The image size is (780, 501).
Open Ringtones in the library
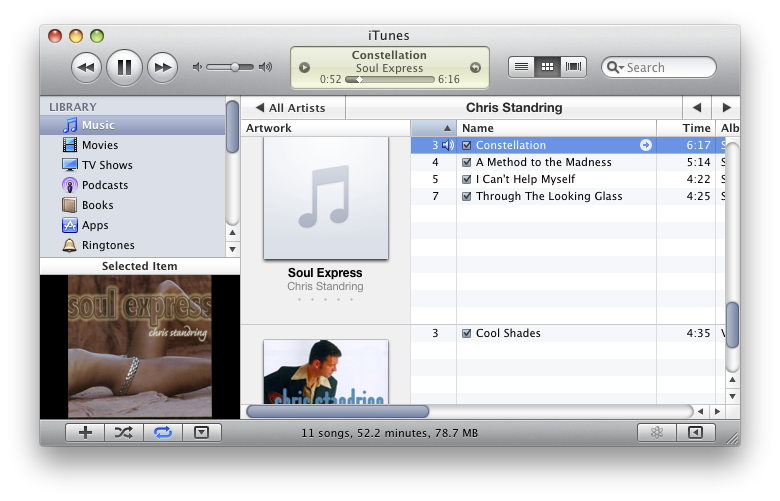pos(133,245)
